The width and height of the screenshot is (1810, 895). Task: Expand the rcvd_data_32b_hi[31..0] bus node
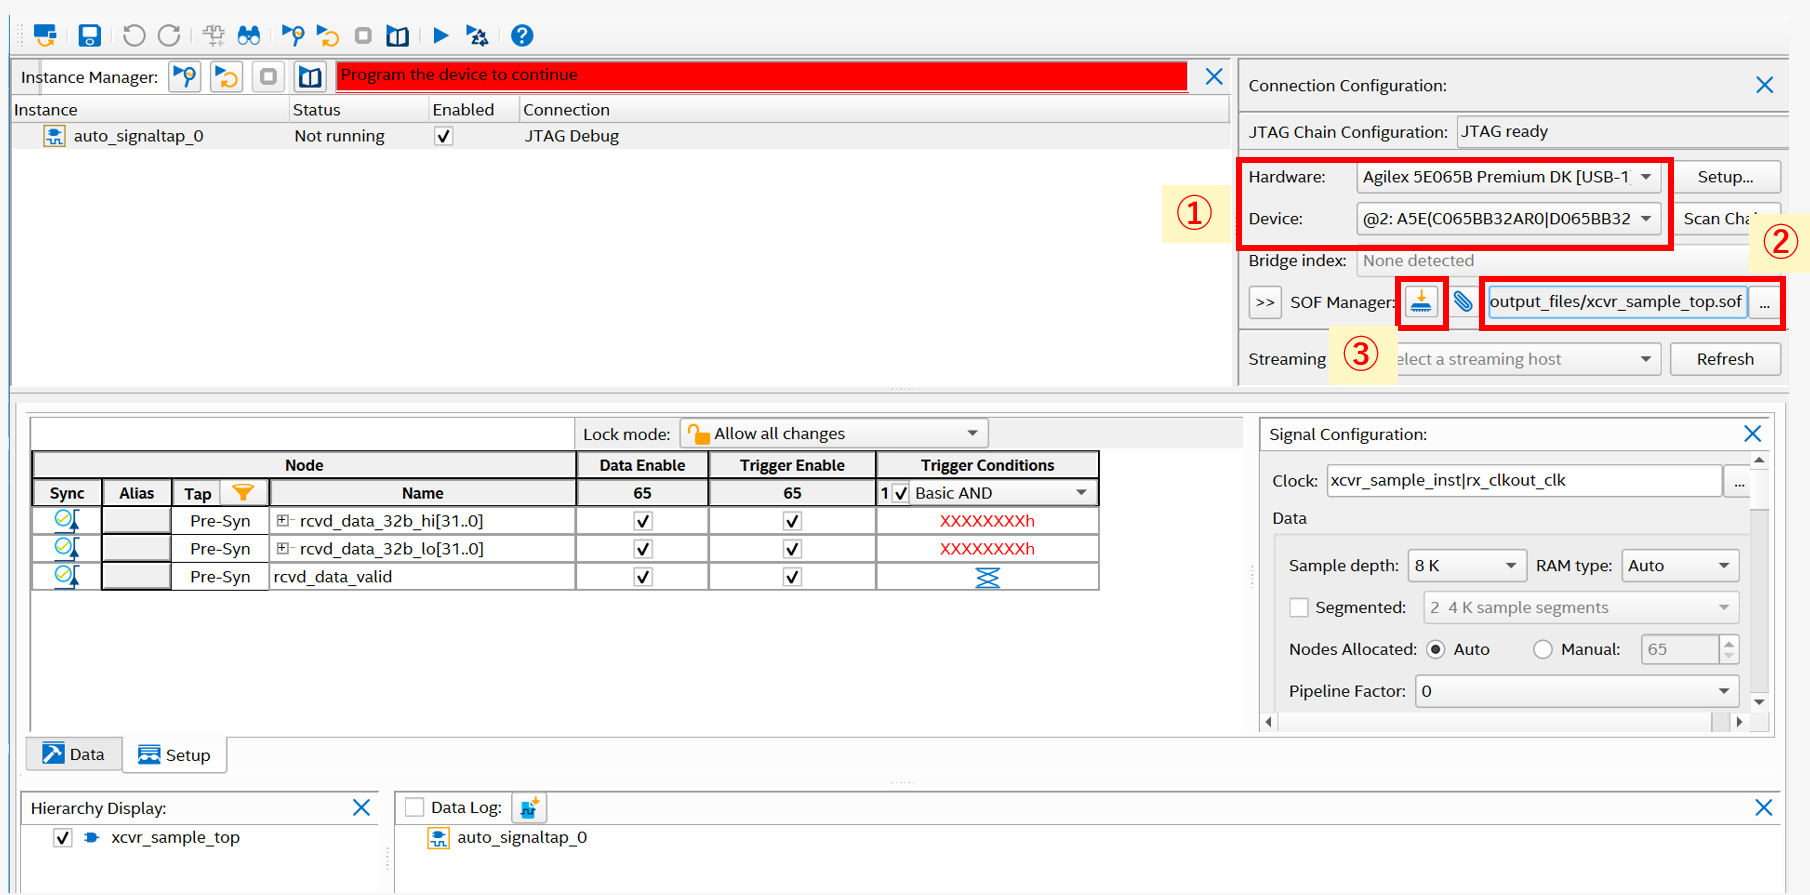pyautogui.click(x=283, y=521)
